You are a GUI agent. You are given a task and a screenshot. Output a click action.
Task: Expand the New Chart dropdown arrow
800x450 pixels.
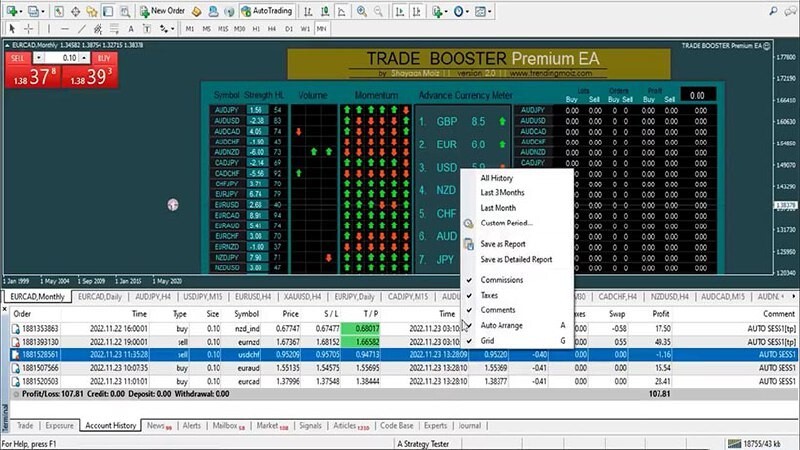pos(21,11)
